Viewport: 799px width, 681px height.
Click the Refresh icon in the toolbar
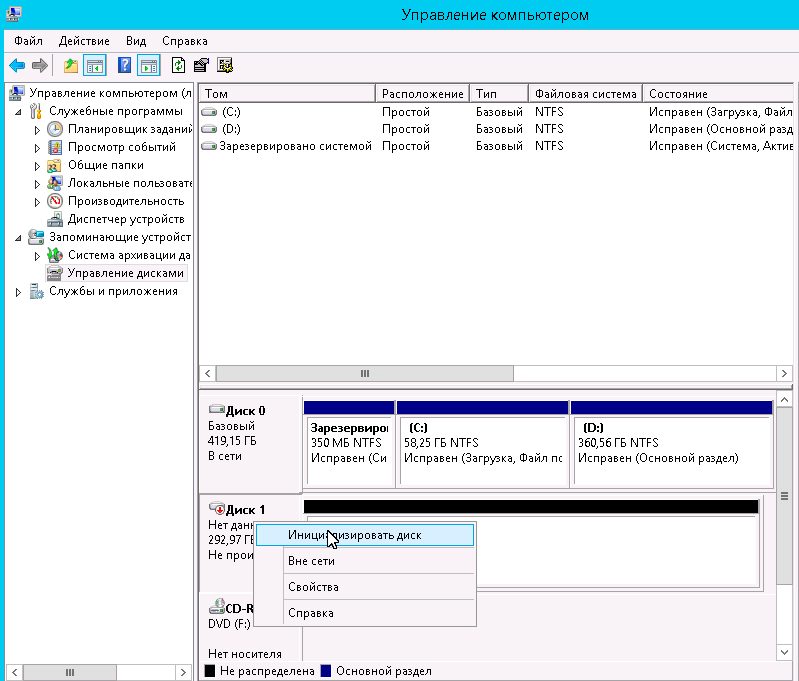point(178,66)
